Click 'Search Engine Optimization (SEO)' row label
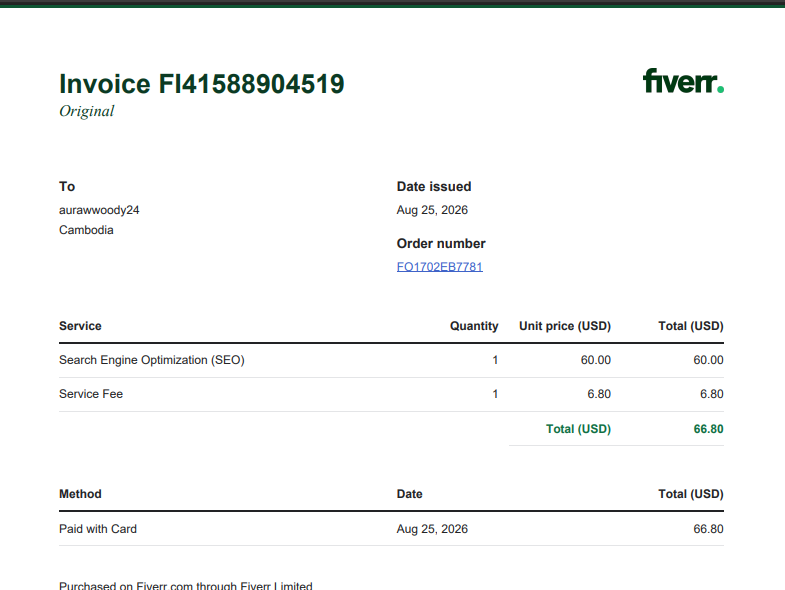Screen dimensions: 785x590 click(152, 360)
